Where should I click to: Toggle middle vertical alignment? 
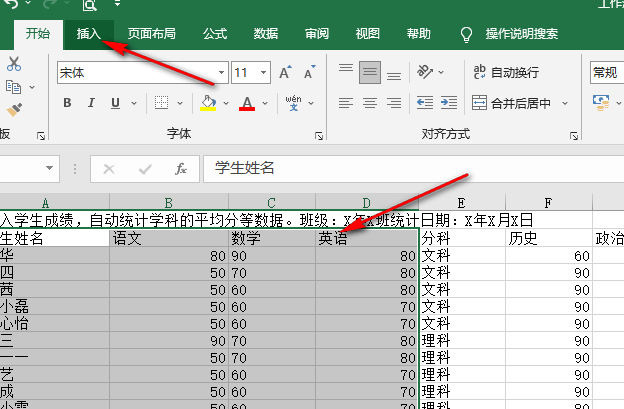click(370, 72)
